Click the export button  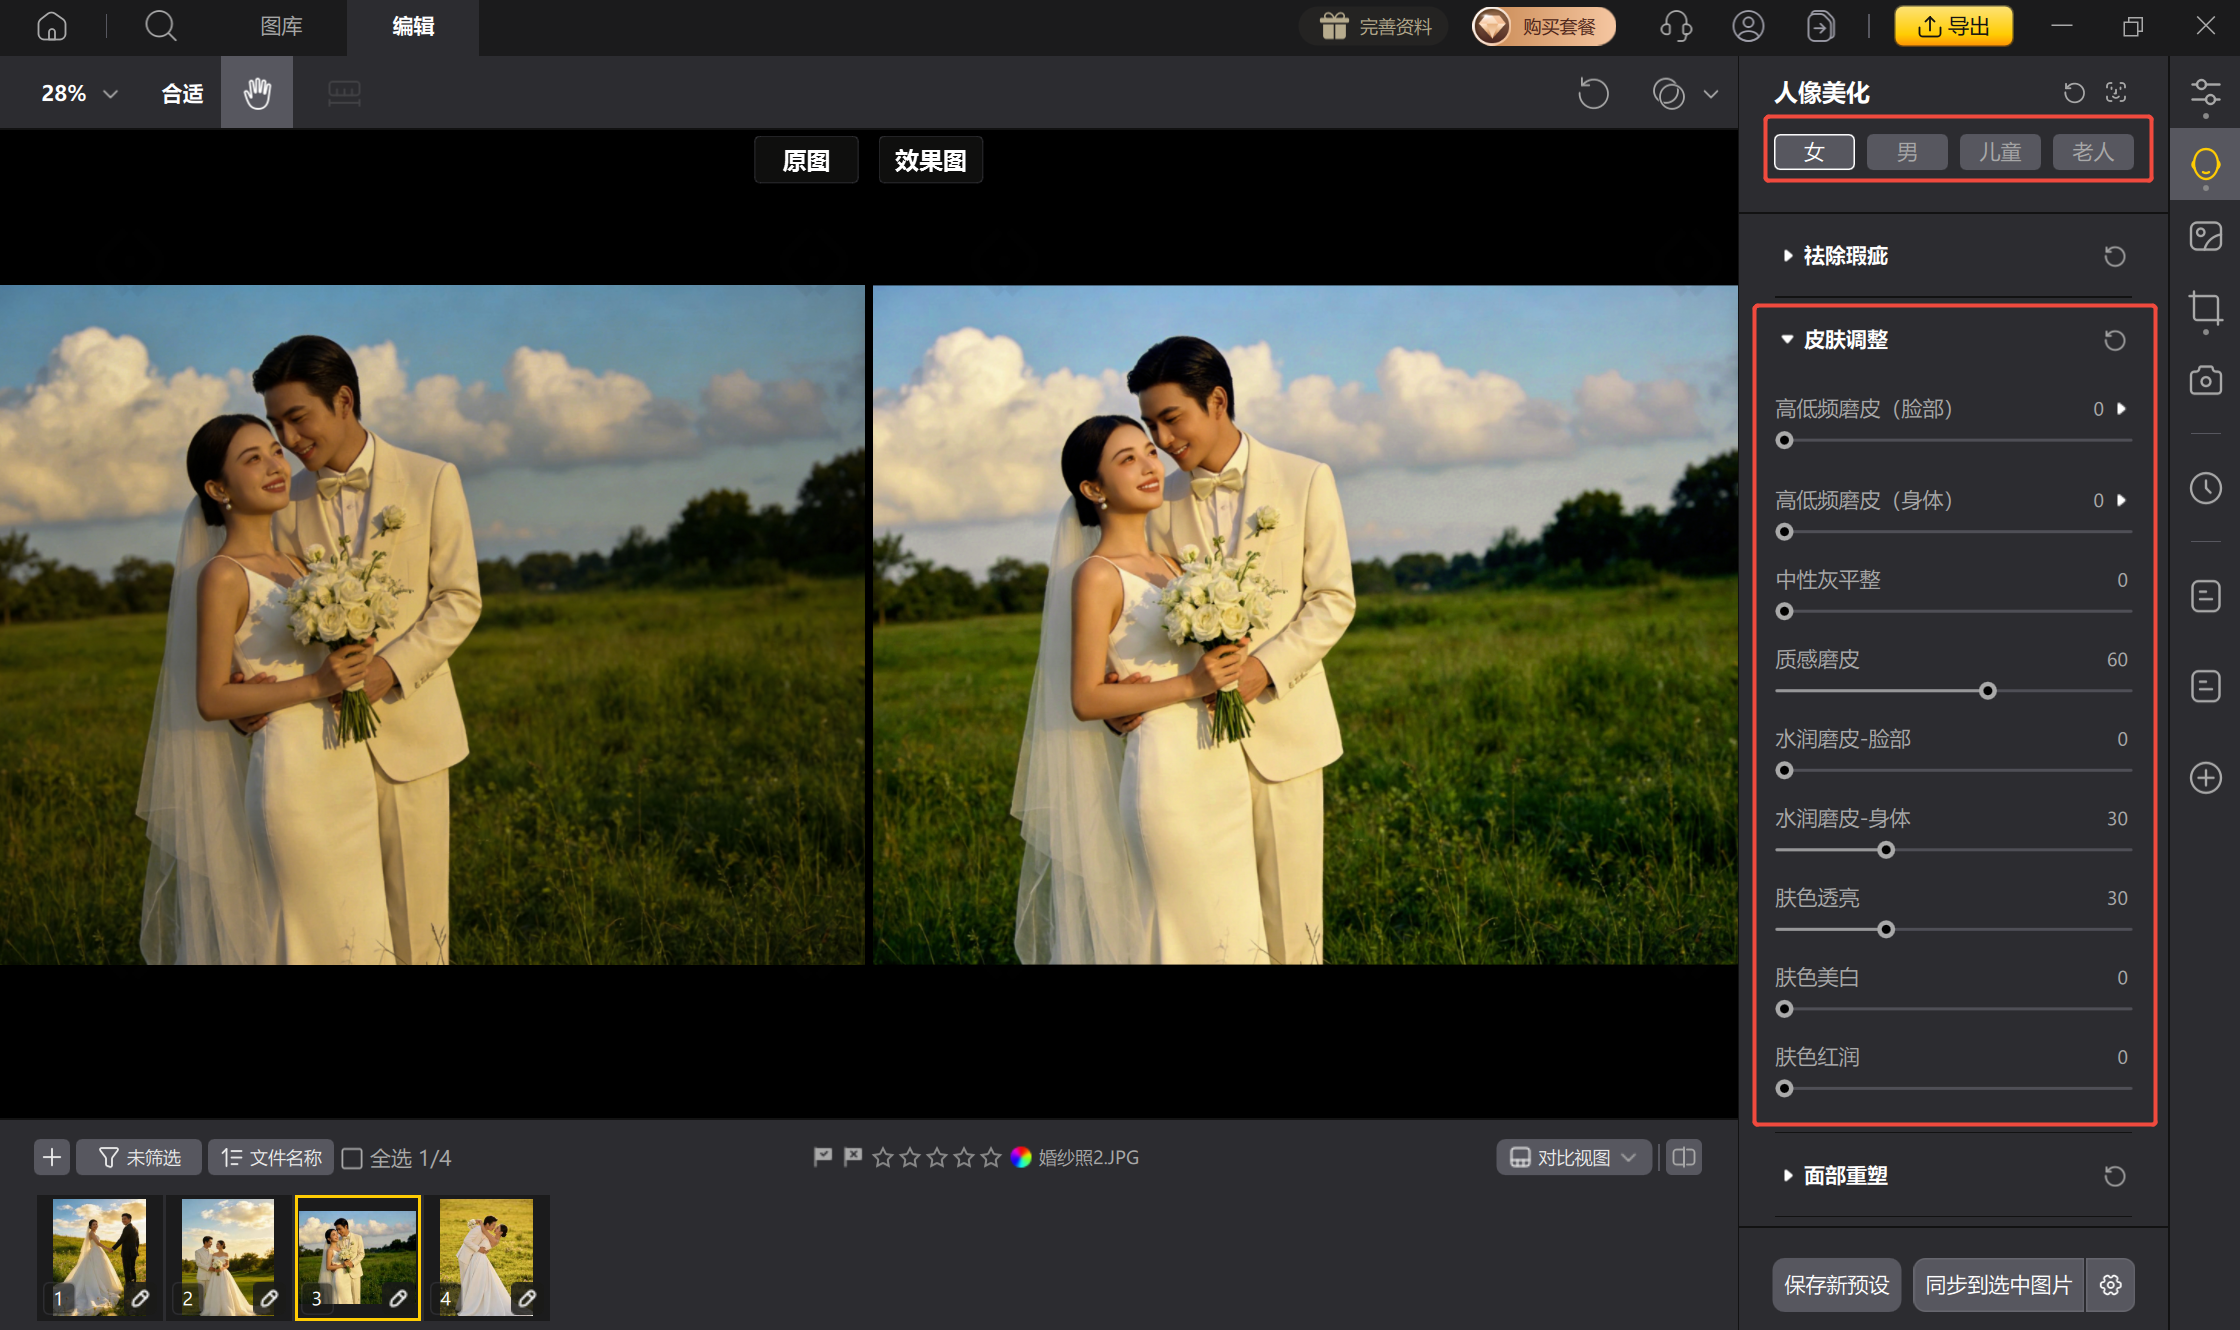point(1953,27)
